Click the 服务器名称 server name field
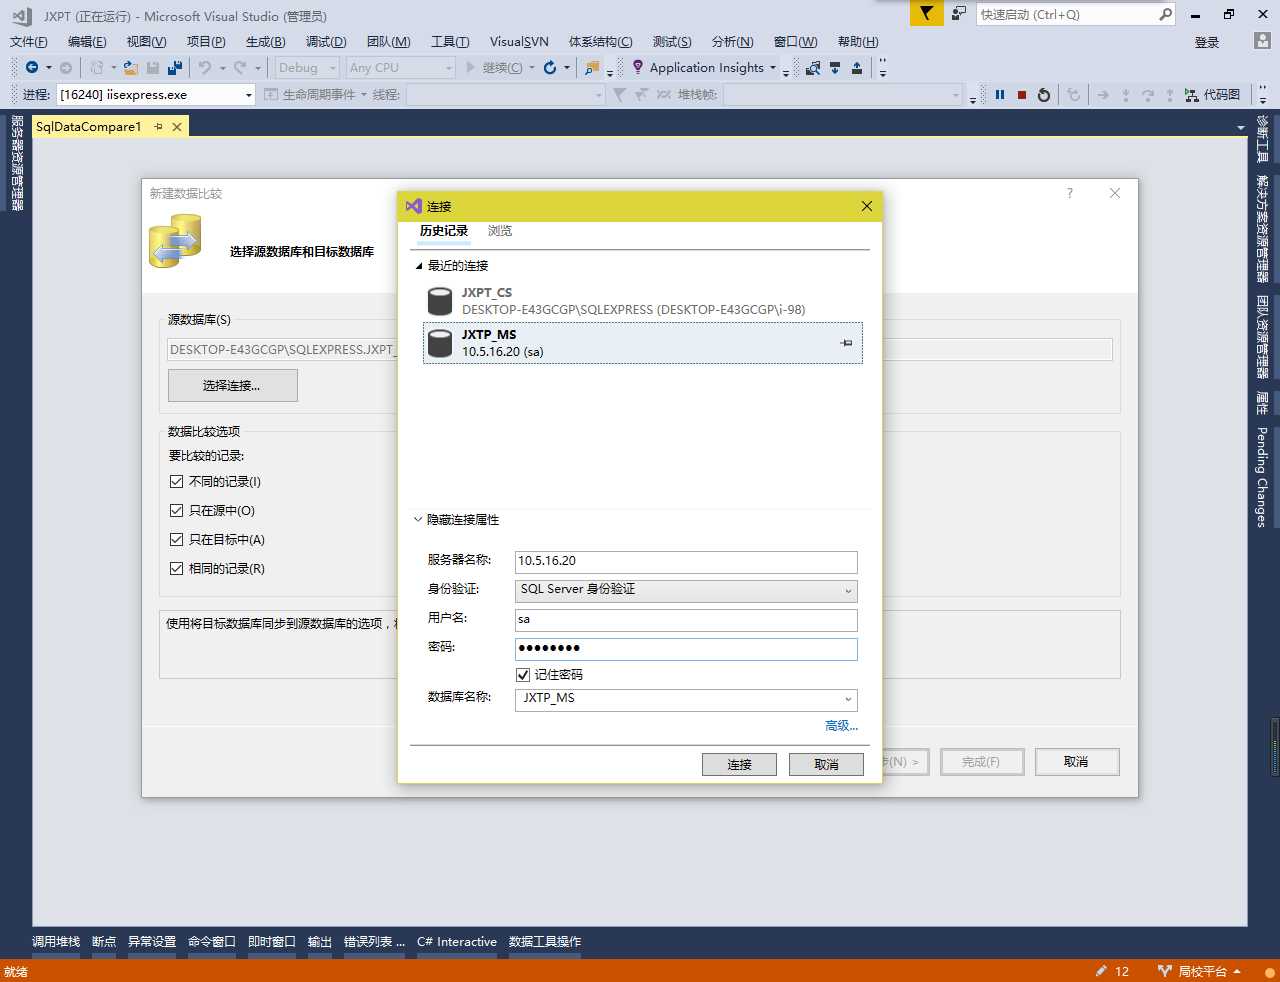The image size is (1280, 982). point(686,562)
